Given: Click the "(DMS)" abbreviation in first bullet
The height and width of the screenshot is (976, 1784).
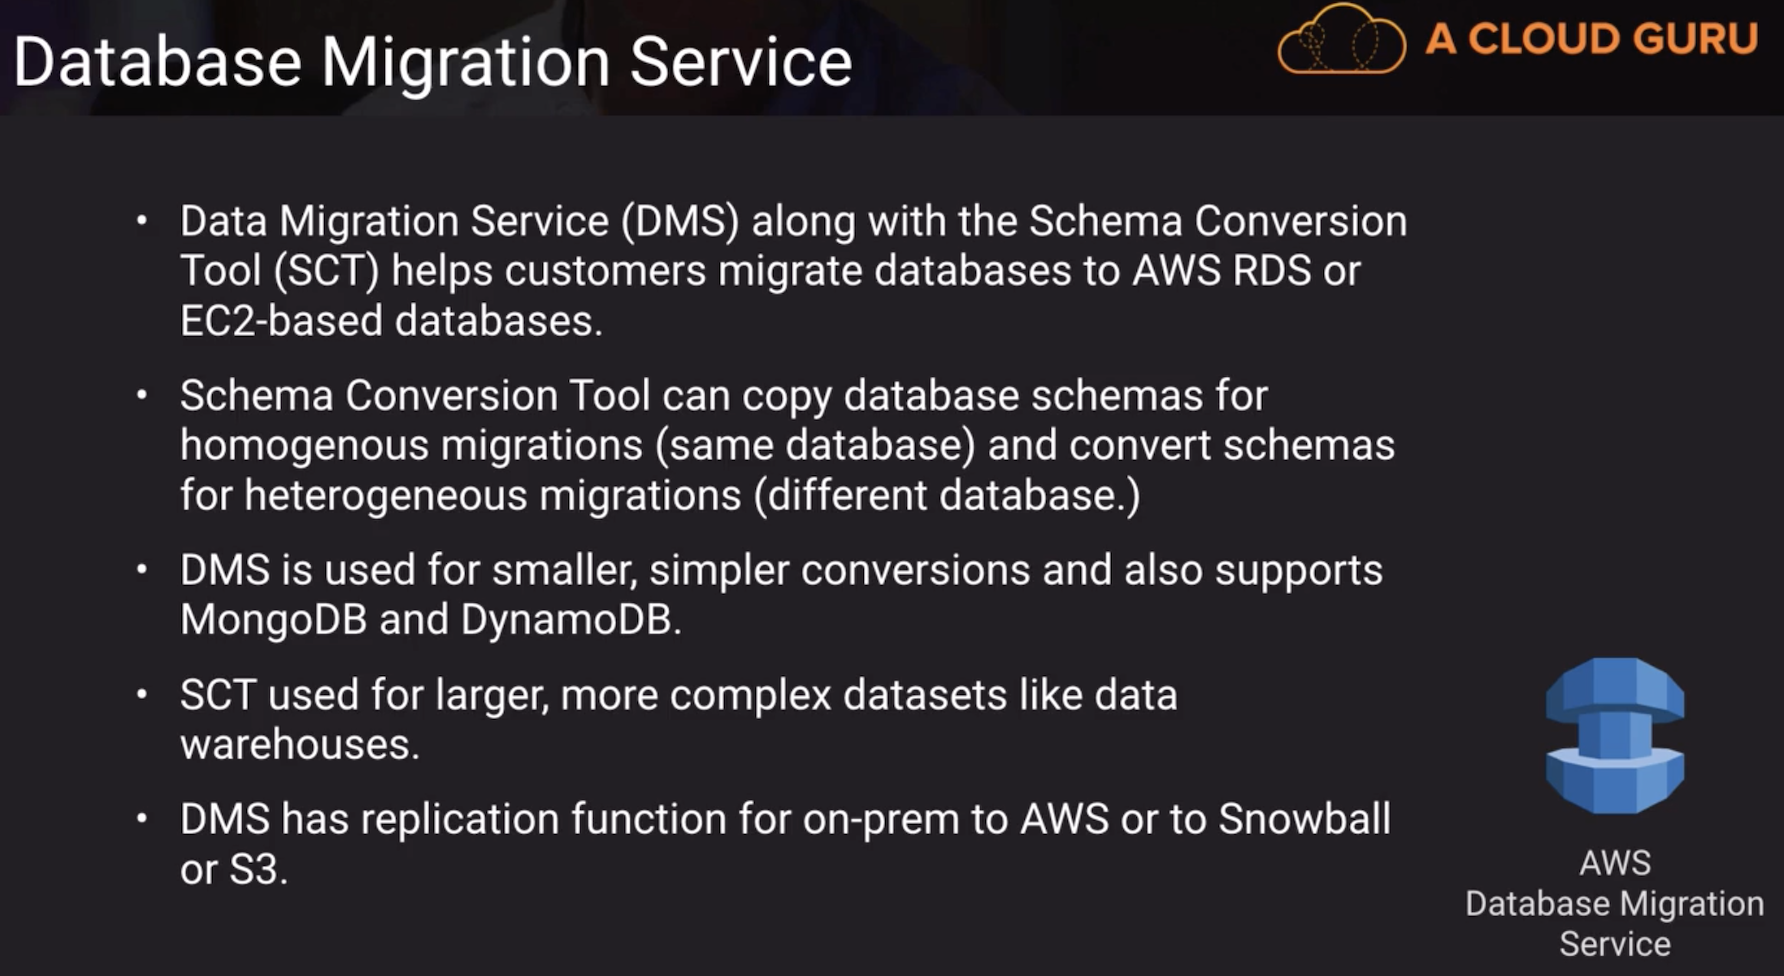Looking at the screenshot, I should coord(680,221).
